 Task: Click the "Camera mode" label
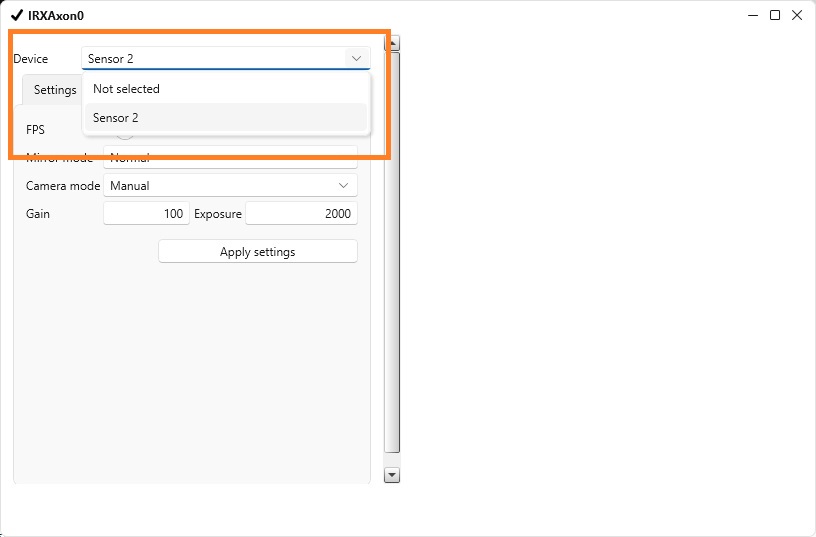coord(63,186)
